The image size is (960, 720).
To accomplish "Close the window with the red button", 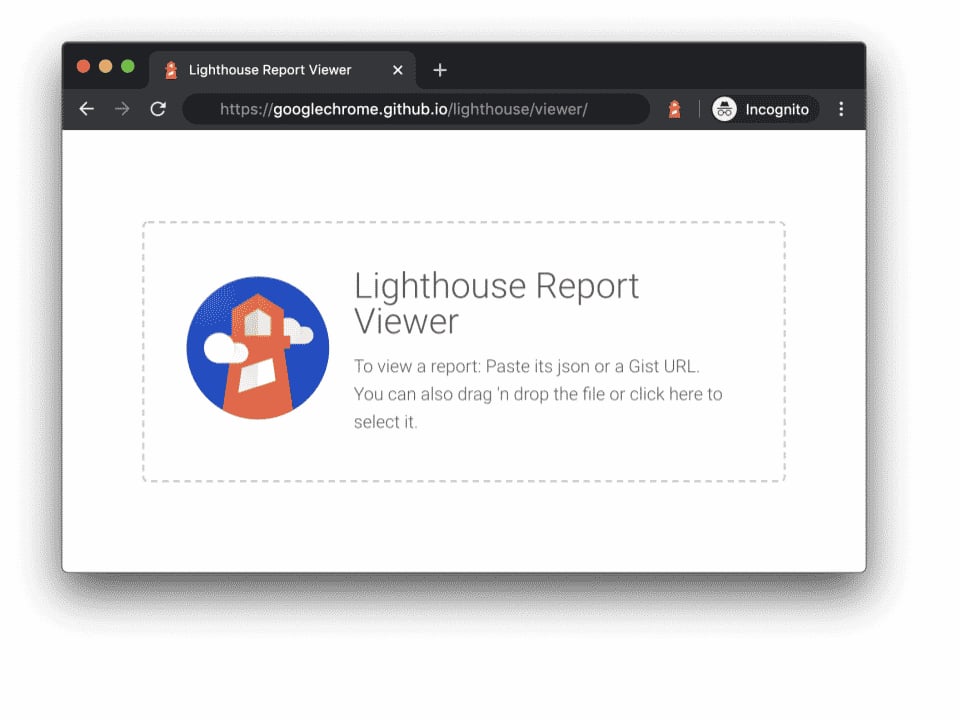I will [84, 66].
